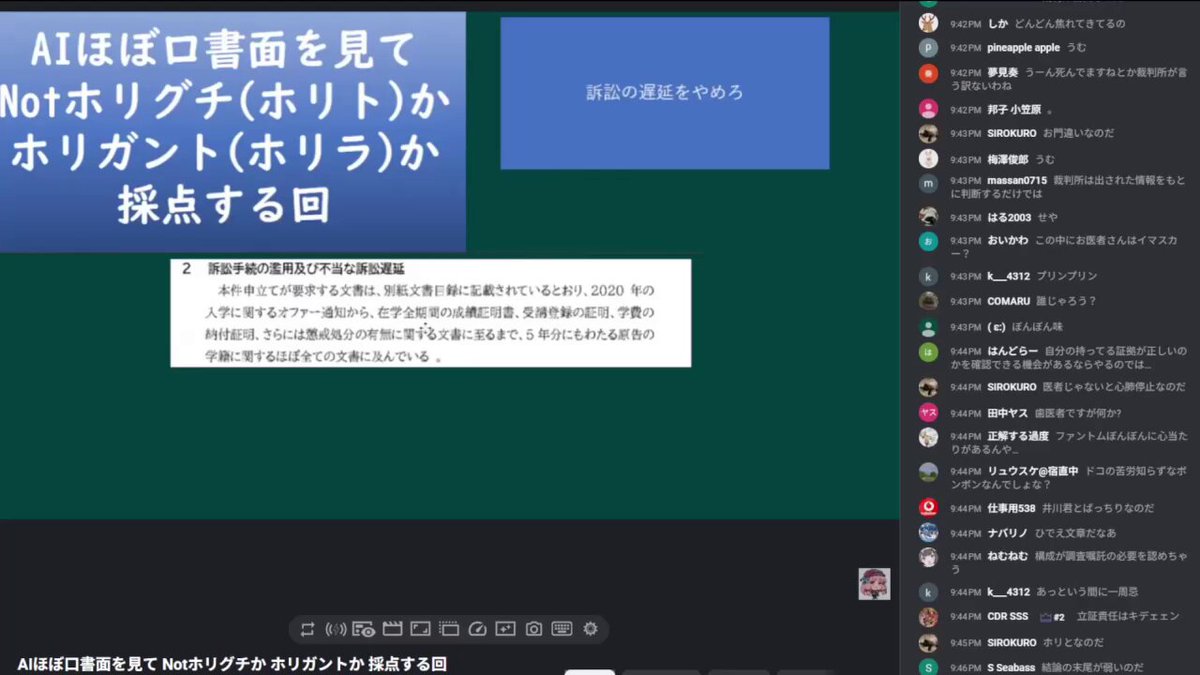
Task: Click the dashed-top window icon in toolbar
Action: click(449, 629)
